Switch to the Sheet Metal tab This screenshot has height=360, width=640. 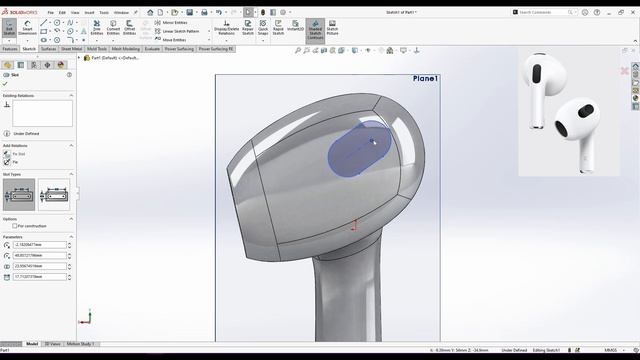[71, 49]
